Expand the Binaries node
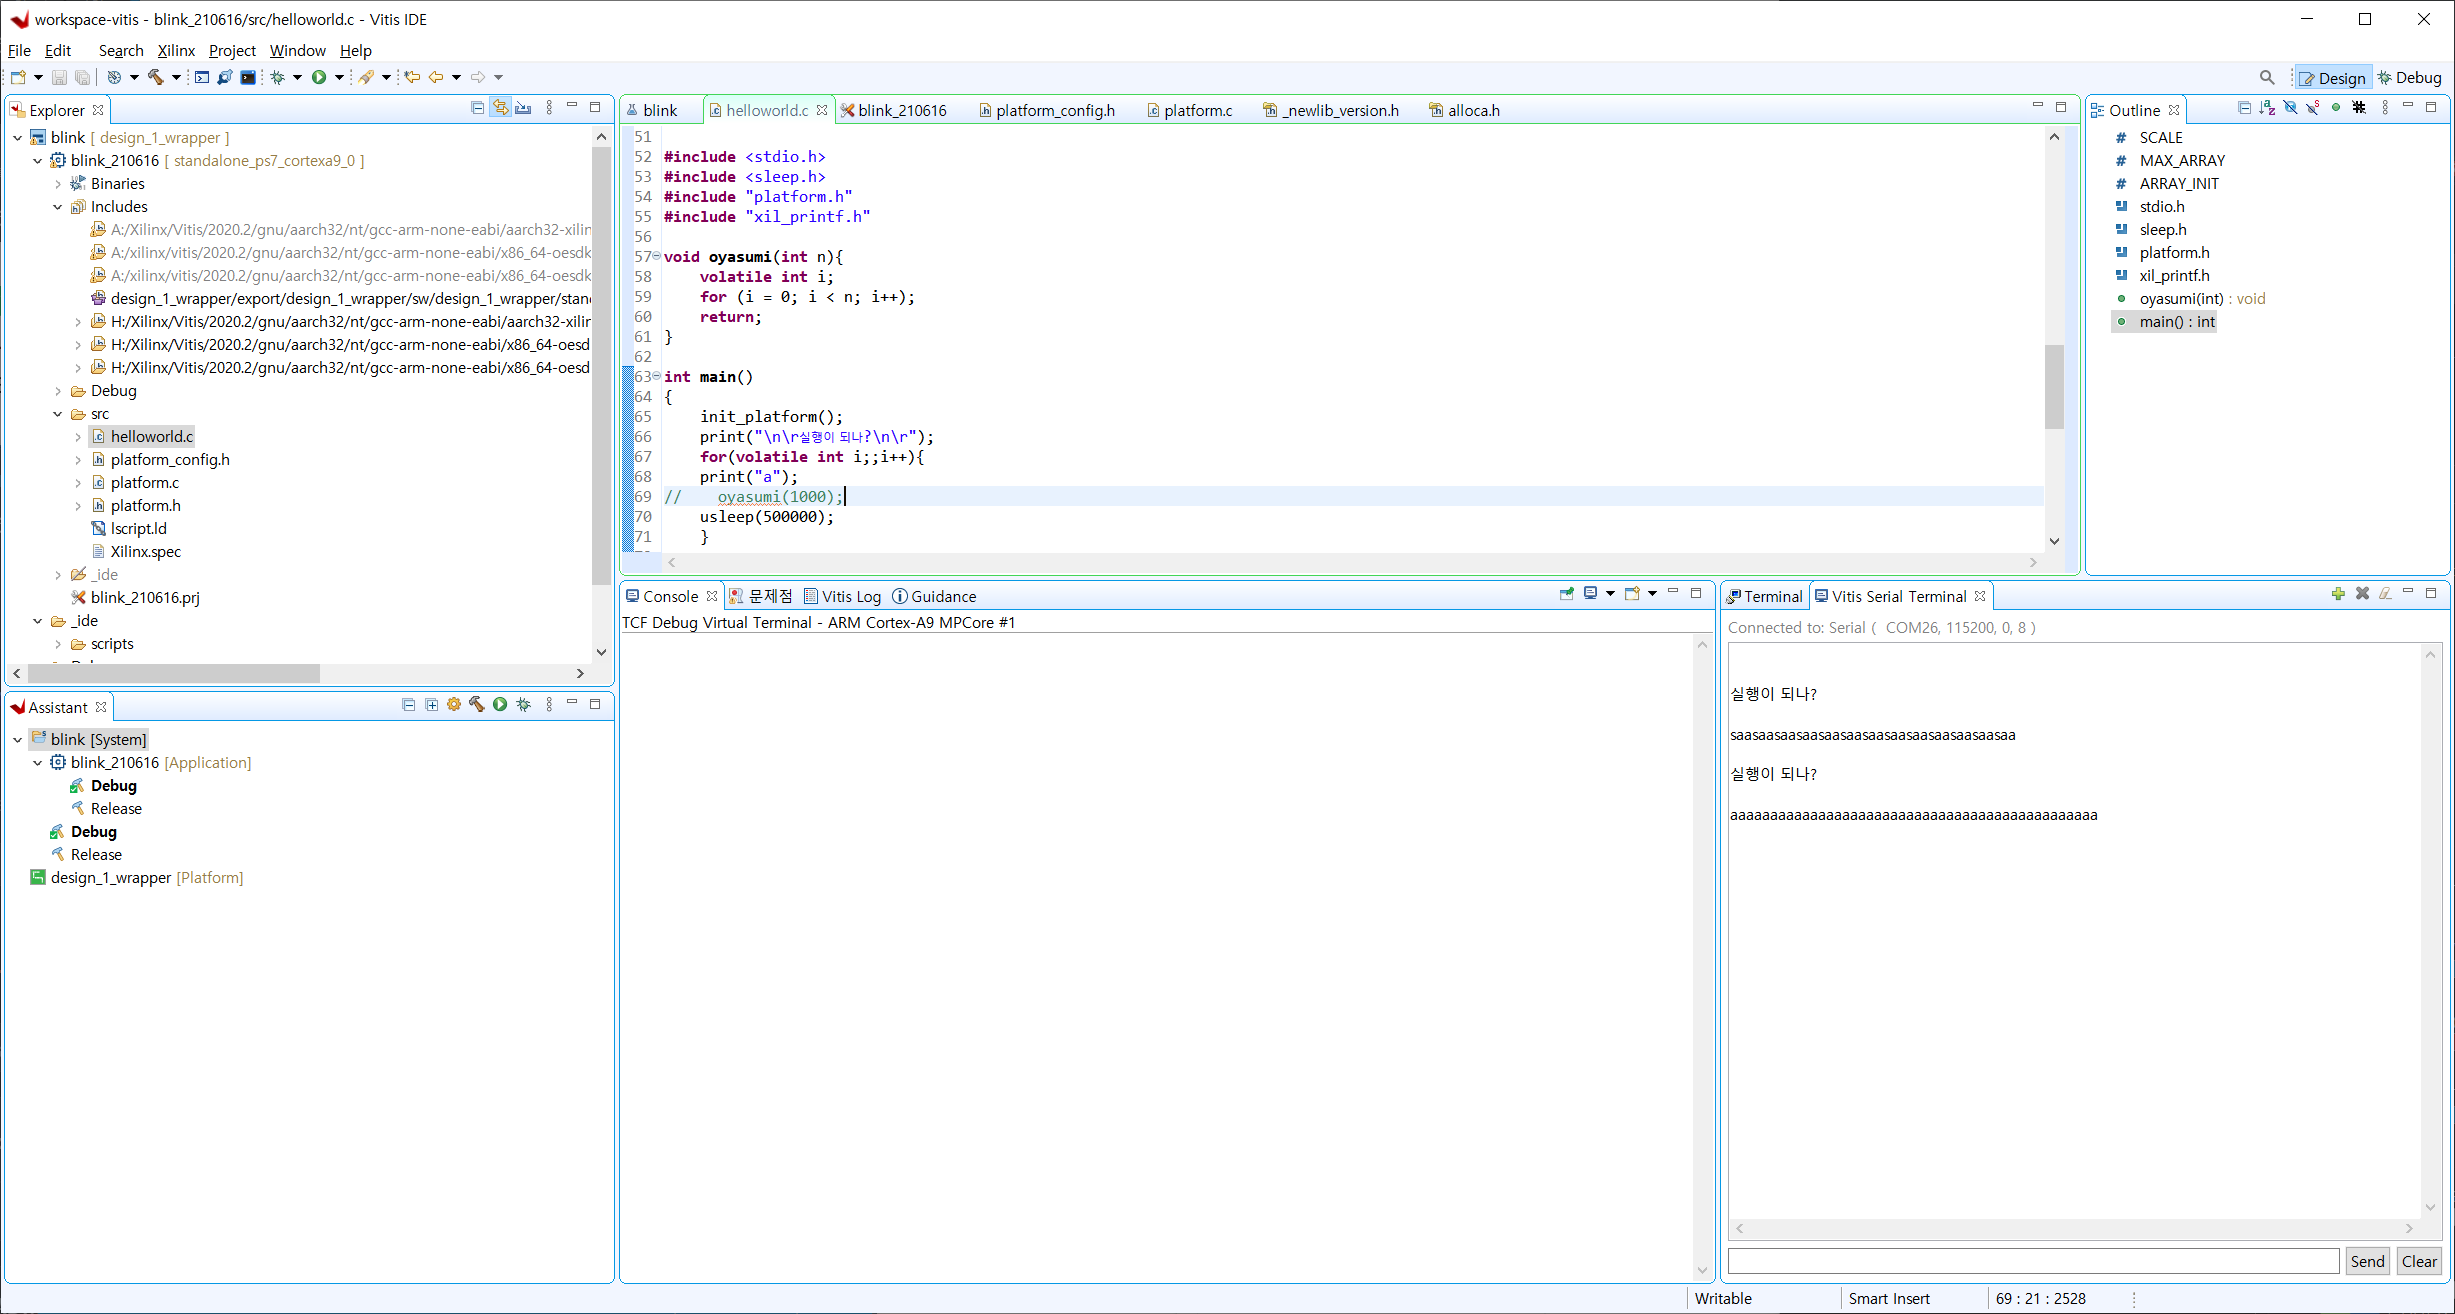The height and width of the screenshot is (1314, 2455). (x=58, y=184)
